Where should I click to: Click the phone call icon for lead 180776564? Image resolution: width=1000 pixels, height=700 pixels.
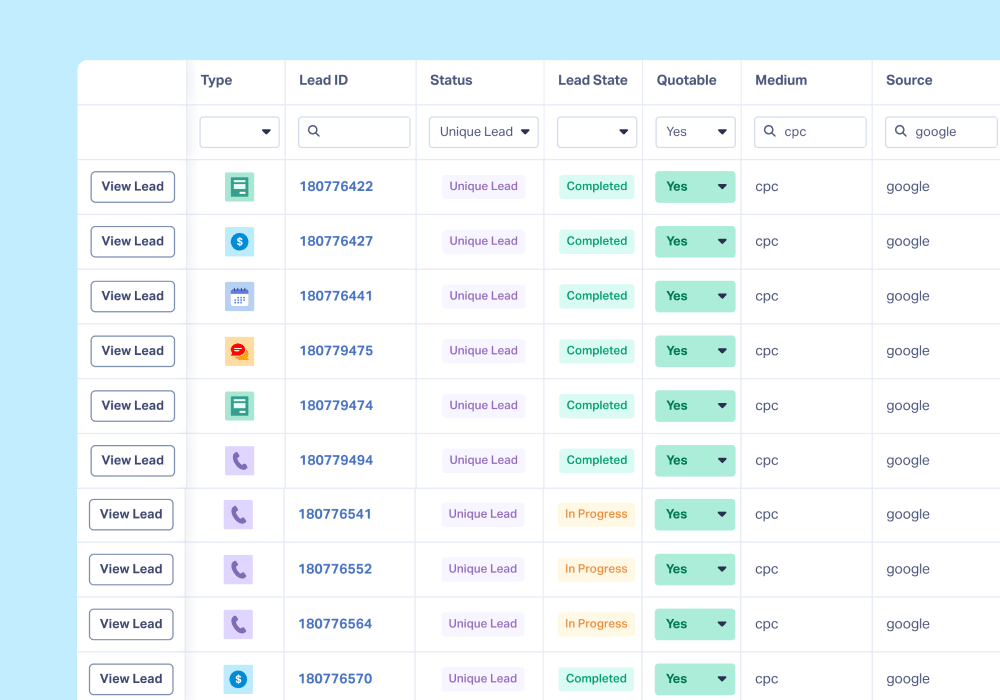(238, 624)
